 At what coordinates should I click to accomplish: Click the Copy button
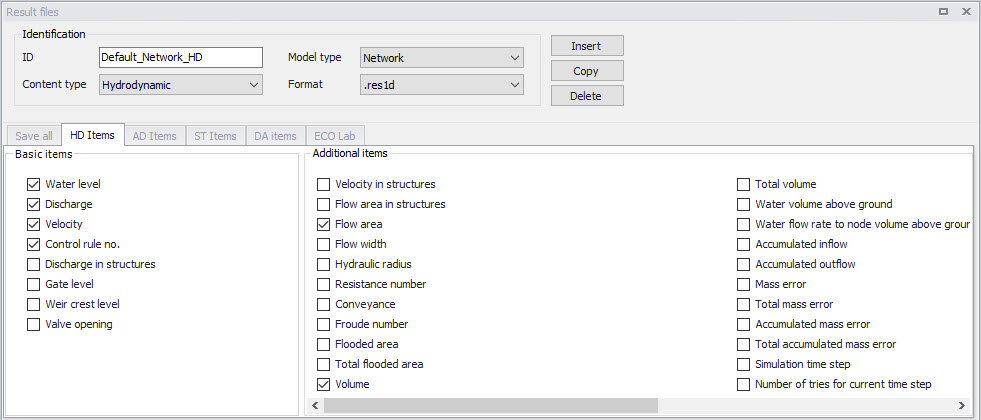pyautogui.click(x=587, y=71)
